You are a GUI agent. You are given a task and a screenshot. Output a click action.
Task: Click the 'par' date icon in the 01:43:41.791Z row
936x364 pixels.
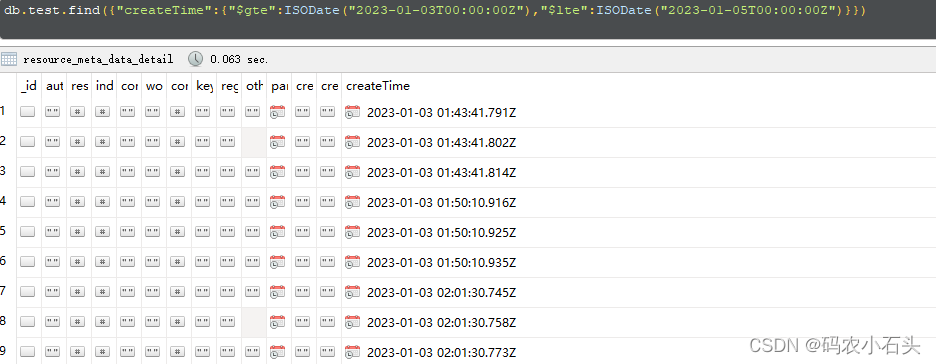(278, 112)
